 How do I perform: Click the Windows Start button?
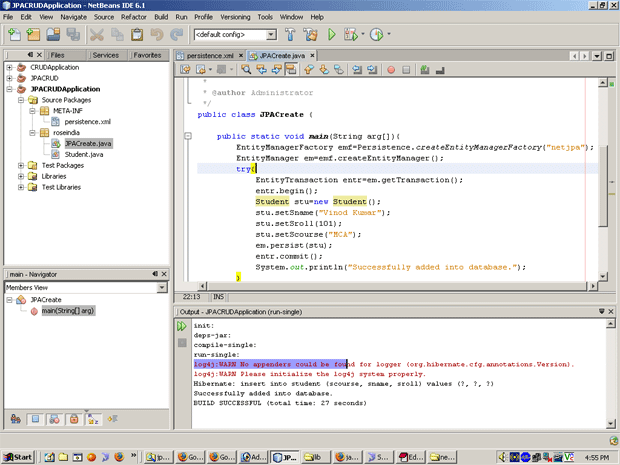[x=18, y=457]
